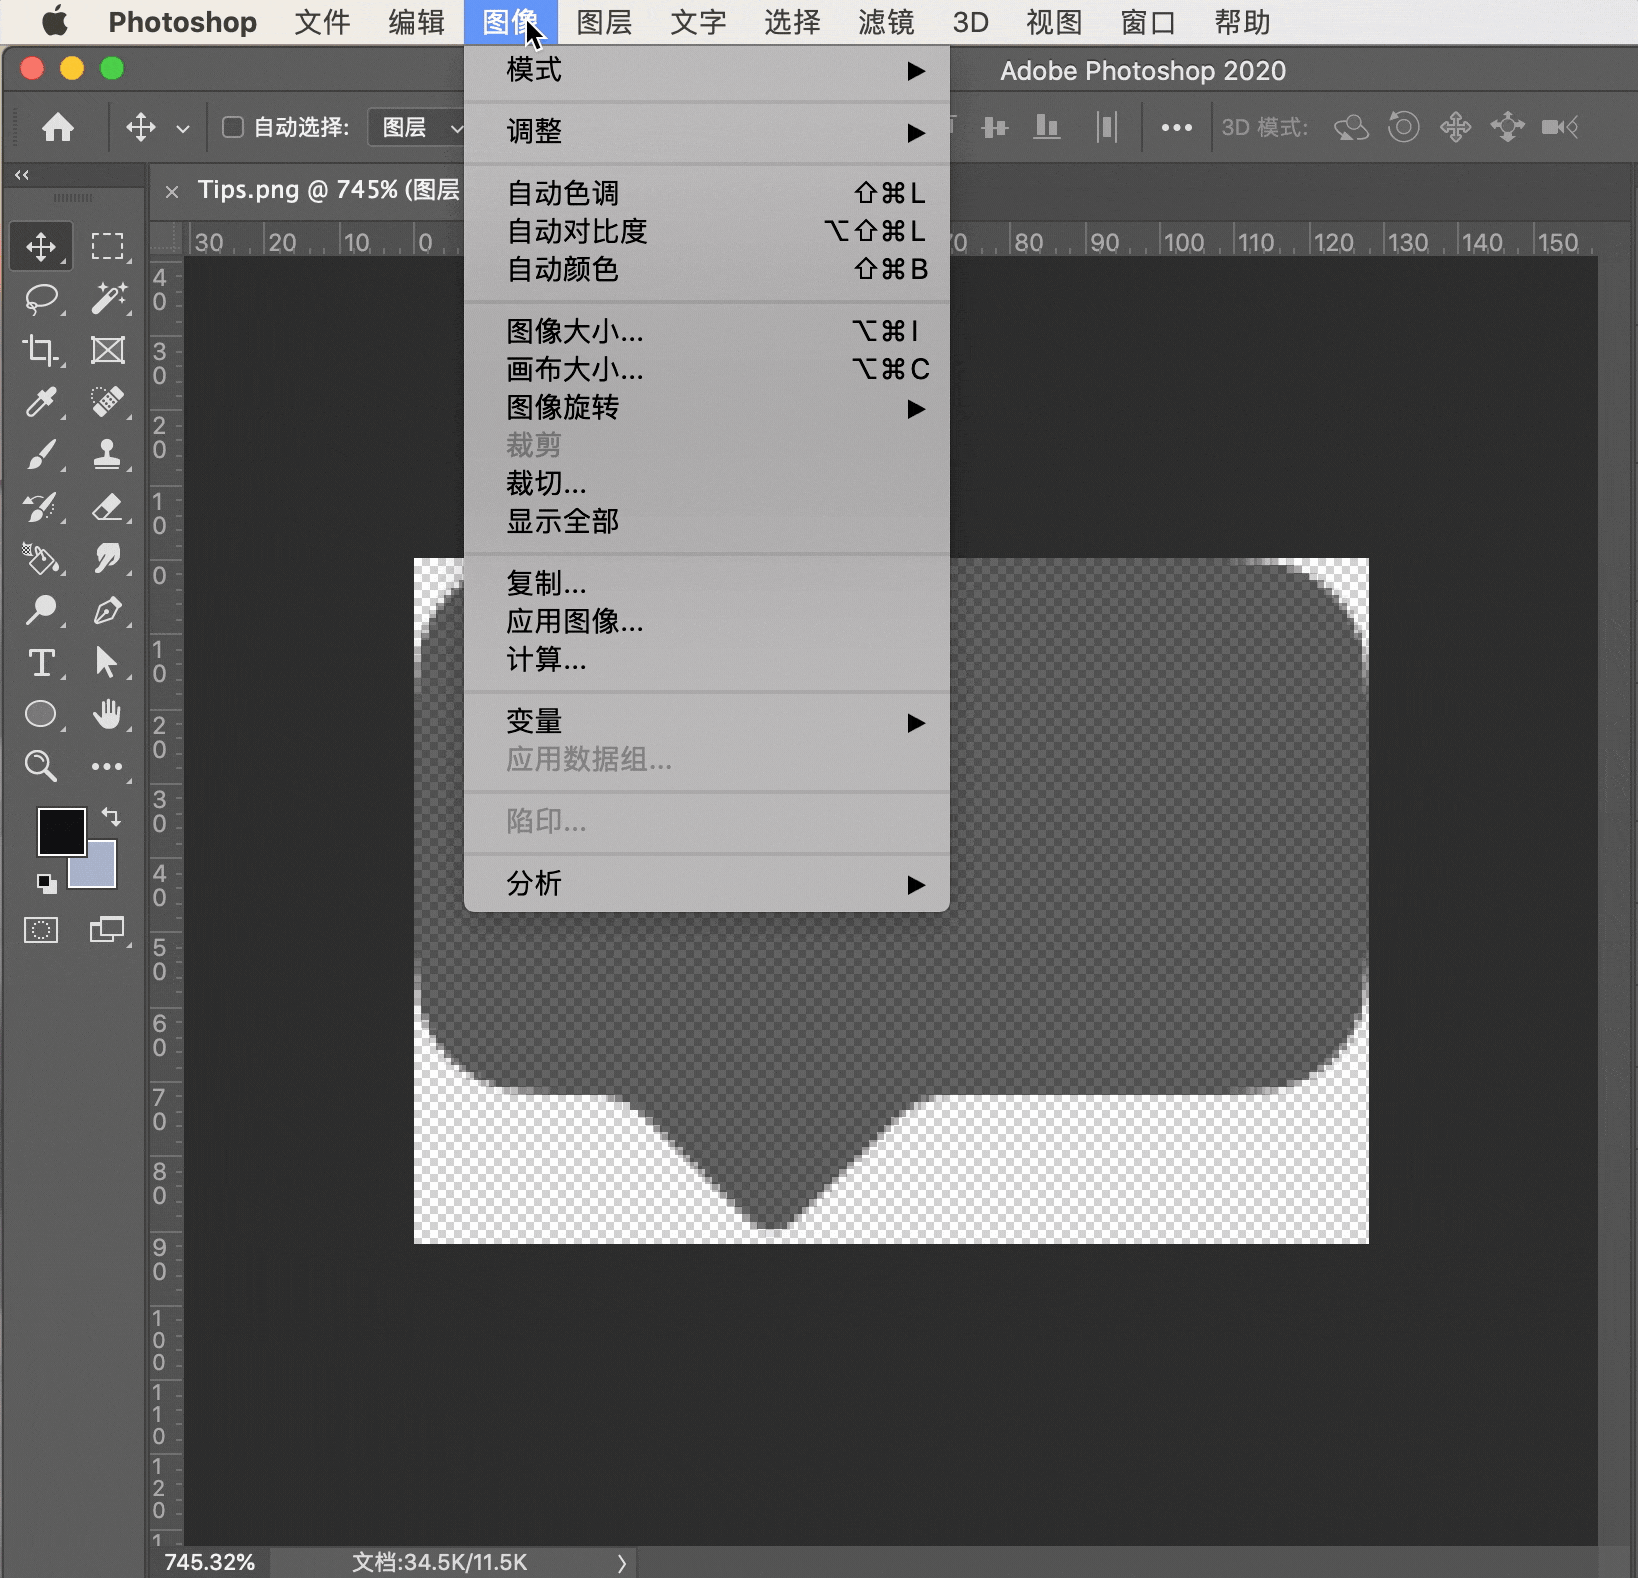Open 画布大小... dialog
The height and width of the screenshot is (1578, 1638).
coord(707,369)
